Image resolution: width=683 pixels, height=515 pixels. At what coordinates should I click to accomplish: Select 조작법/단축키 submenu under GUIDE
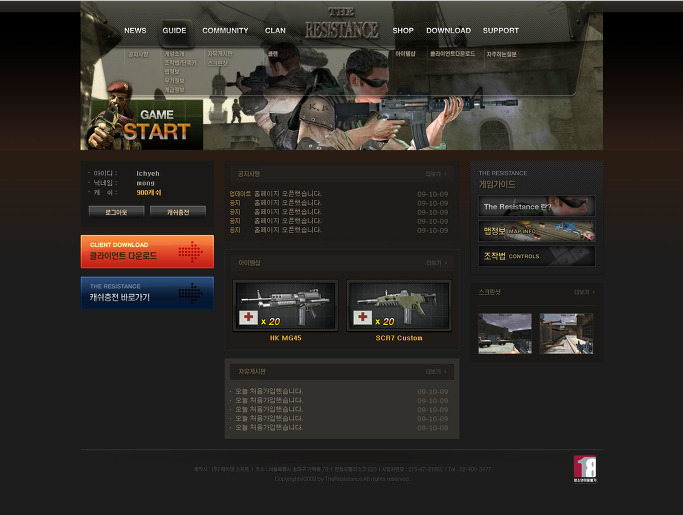pos(180,63)
